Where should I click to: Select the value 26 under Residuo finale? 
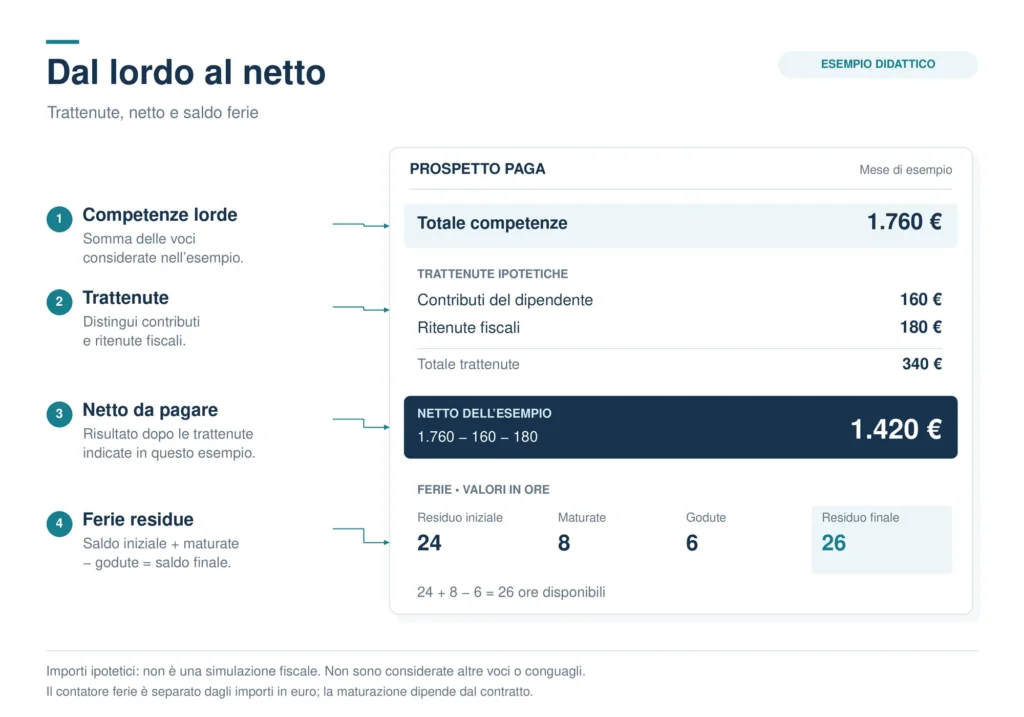coord(833,543)
